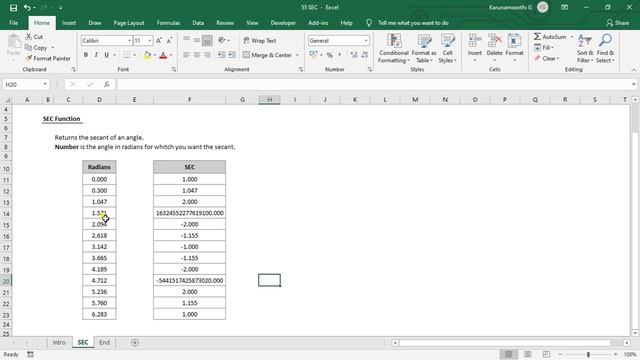The width and height of the screenshot is (640, 360).
Task: Toggle Wrap Text
Action: tap(260, 40)
